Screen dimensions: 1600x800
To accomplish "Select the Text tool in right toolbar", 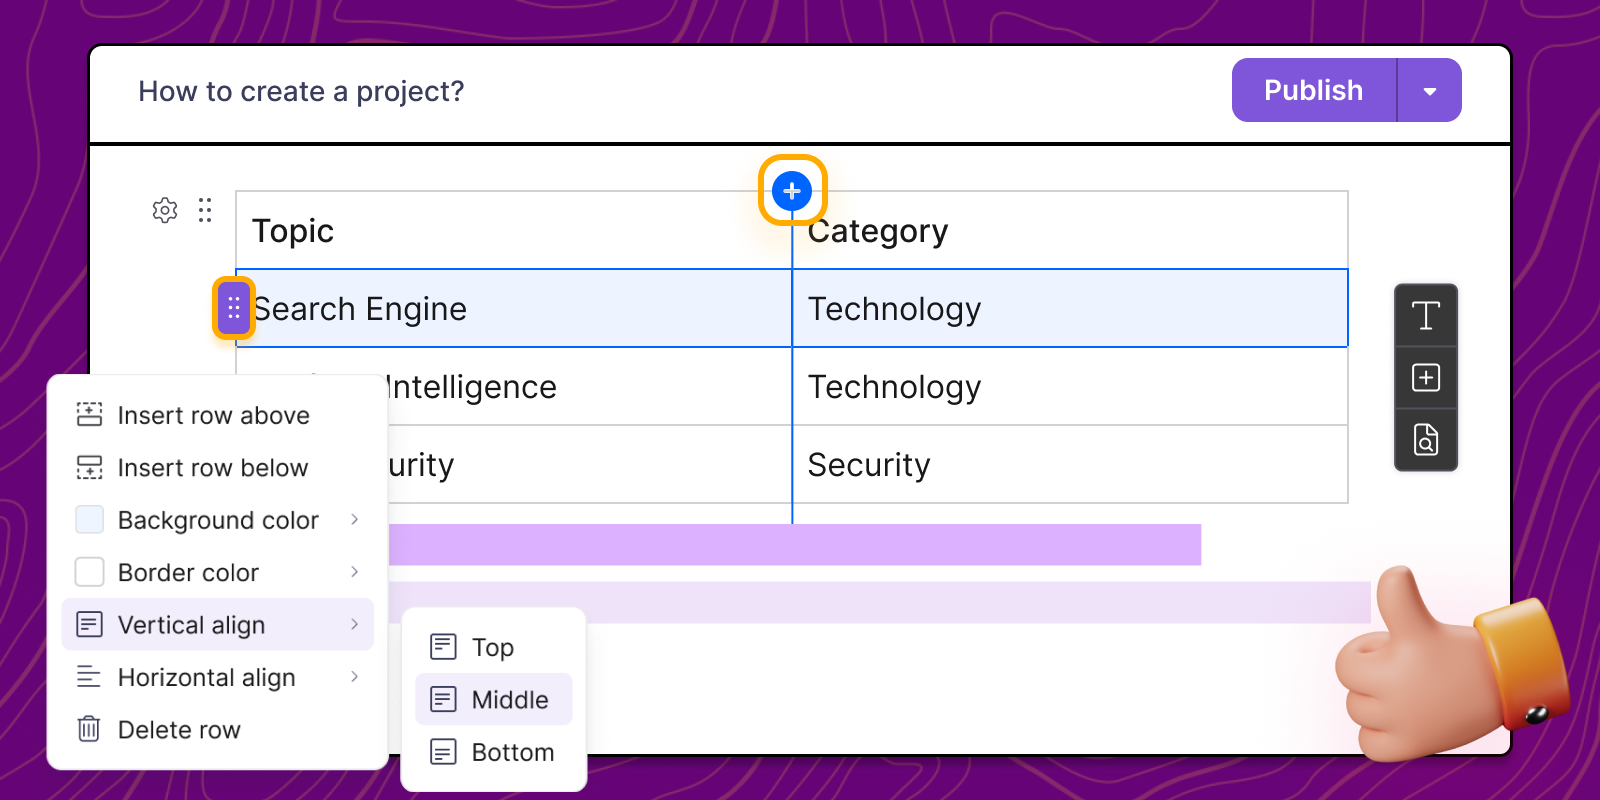I will (1426, 316).
